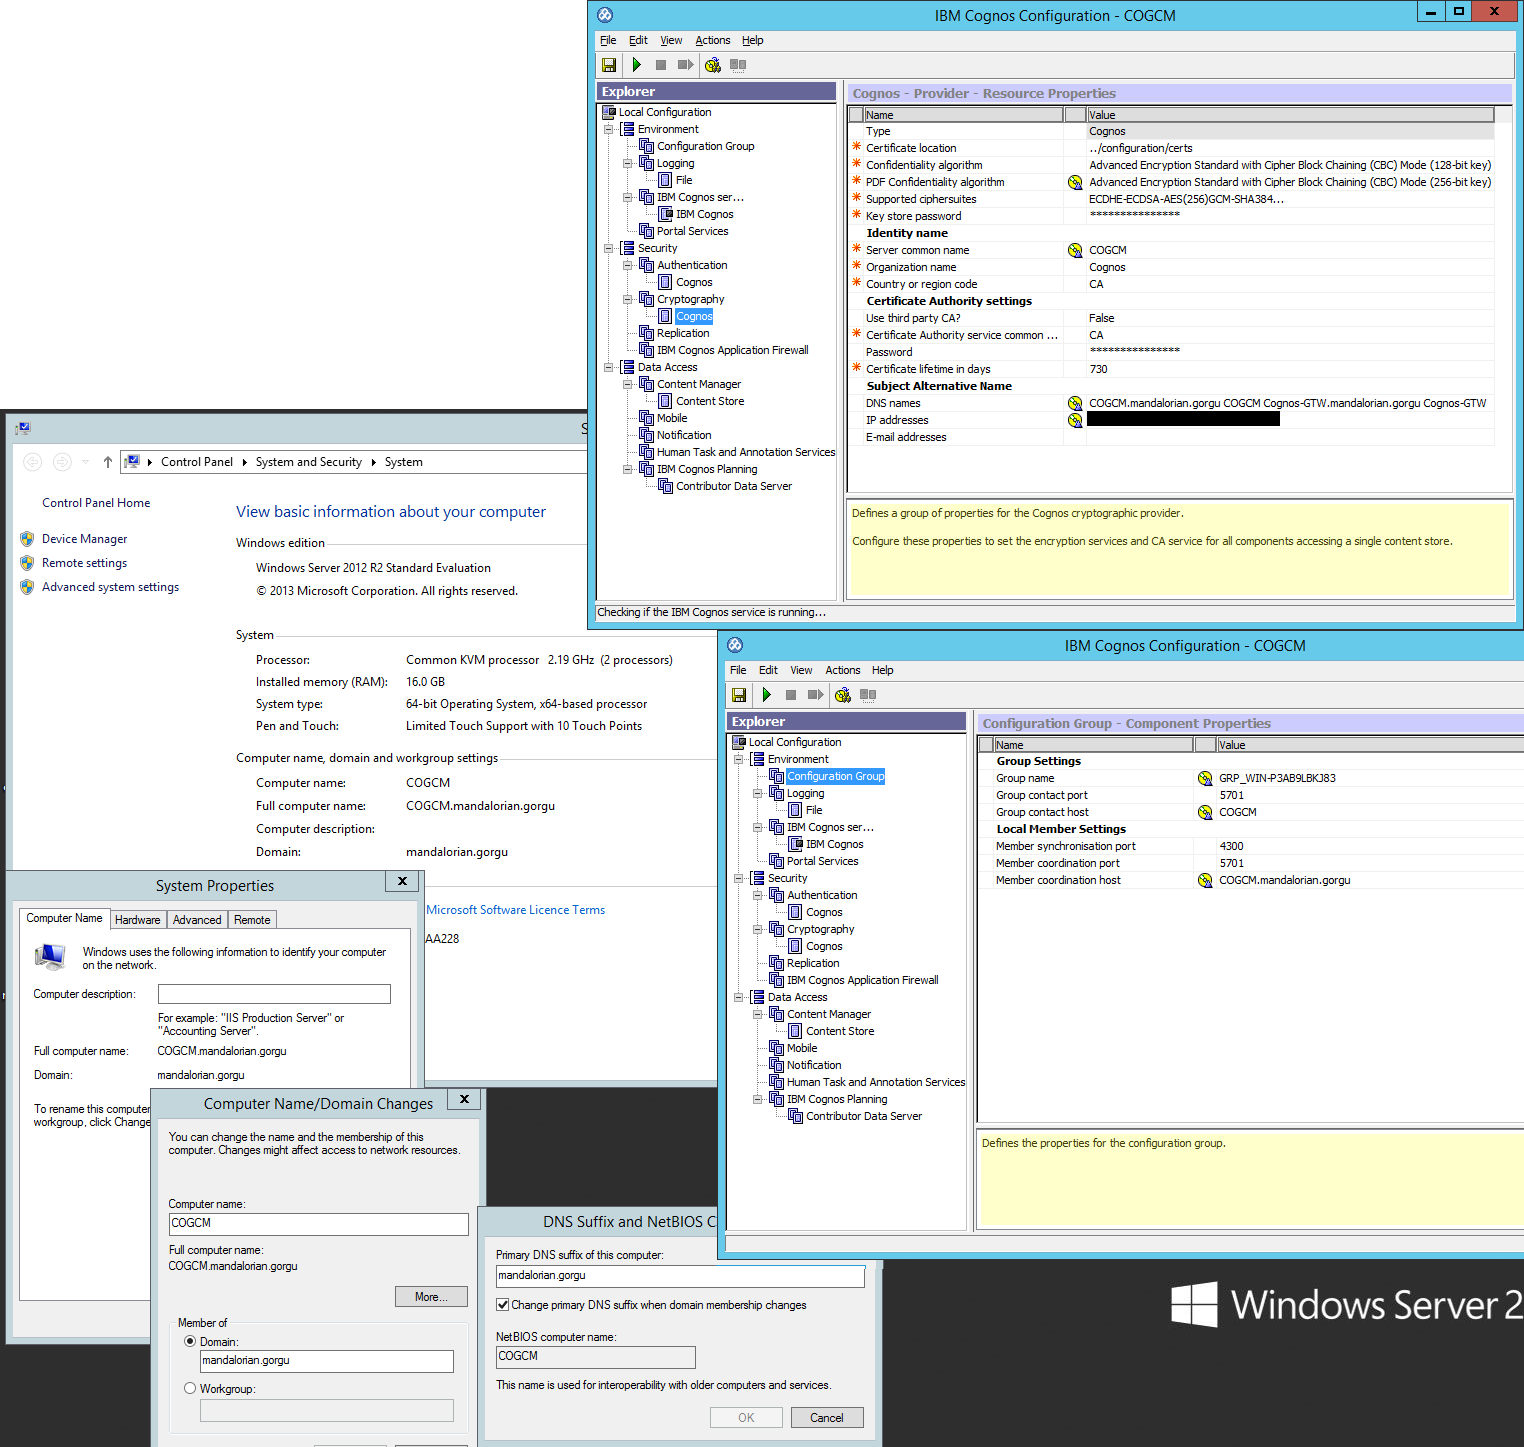Select the Workgroup radio button
Image resolution: width=1524 pixels, height=1447 pixels.
point(190,1388)
